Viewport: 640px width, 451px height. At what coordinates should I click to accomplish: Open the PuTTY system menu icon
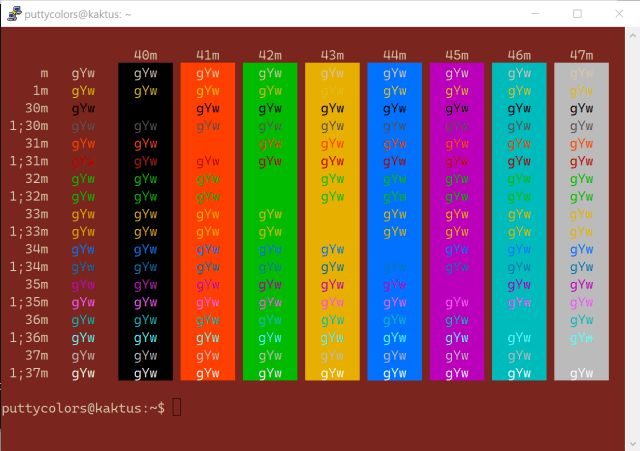[14, 14]
